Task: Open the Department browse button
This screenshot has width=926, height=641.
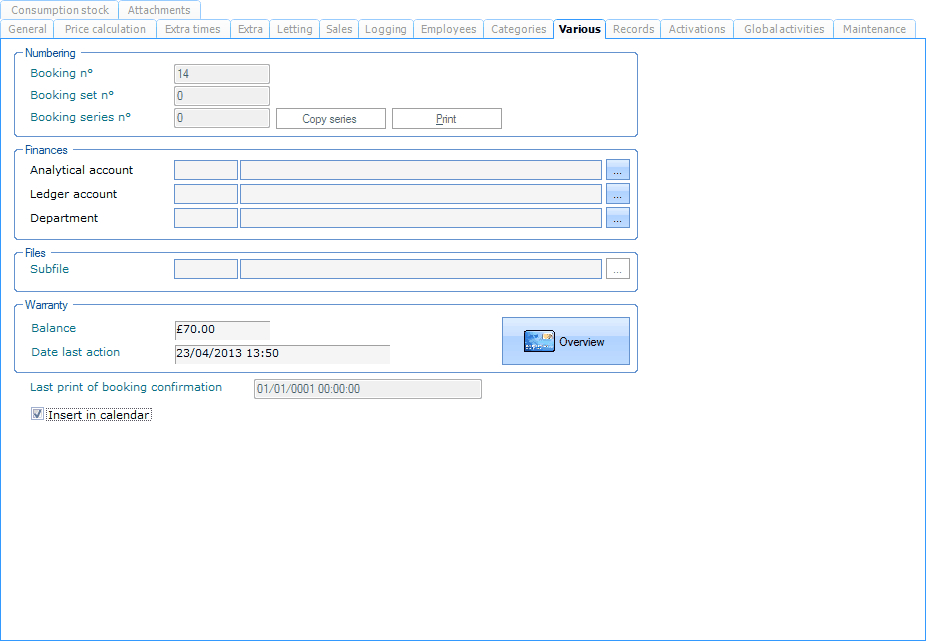Action: 617,218
